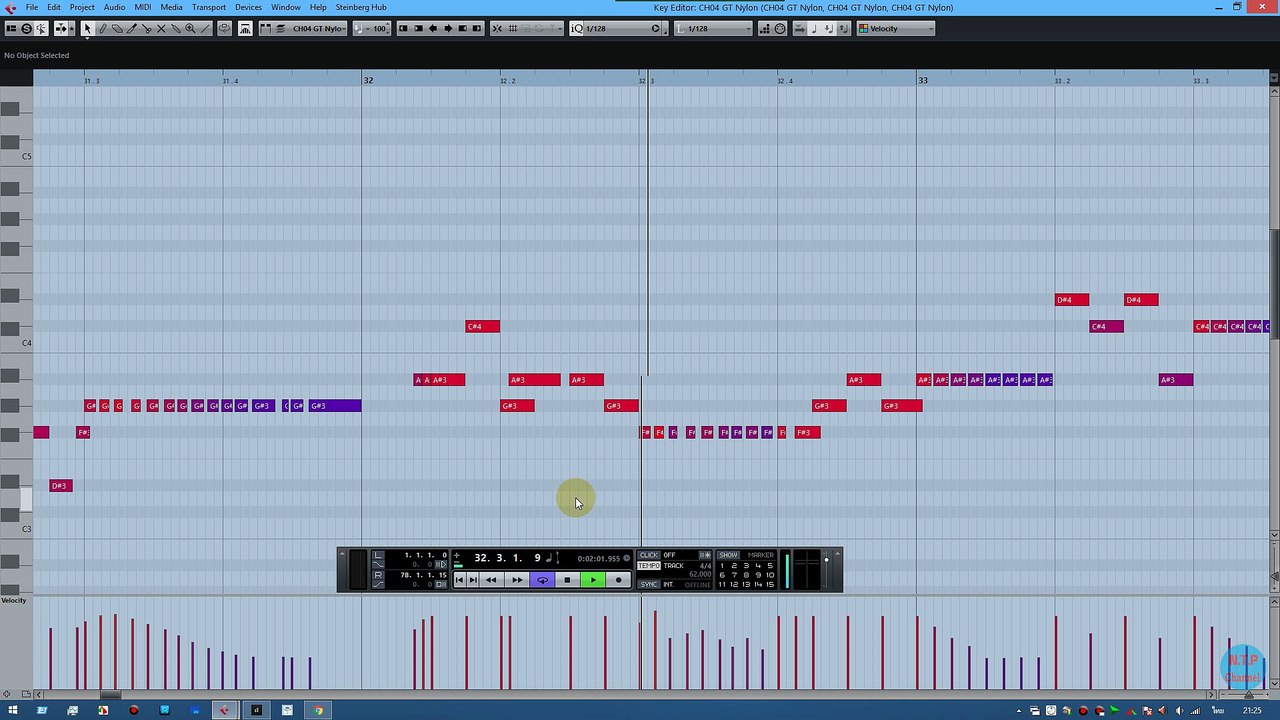The image size is (1280, 720).
Task: Click the iQ Iterative Quantize icon
Action: 577,28
